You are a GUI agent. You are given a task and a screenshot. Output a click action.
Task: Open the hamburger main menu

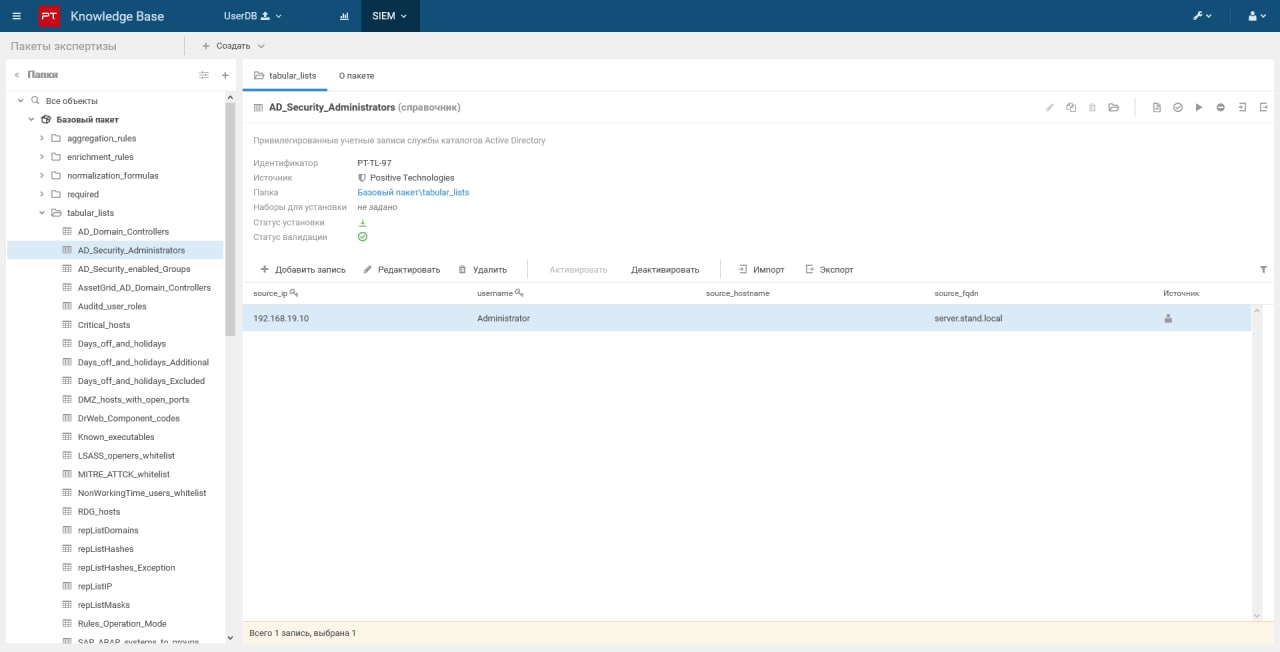coord(16,16)
